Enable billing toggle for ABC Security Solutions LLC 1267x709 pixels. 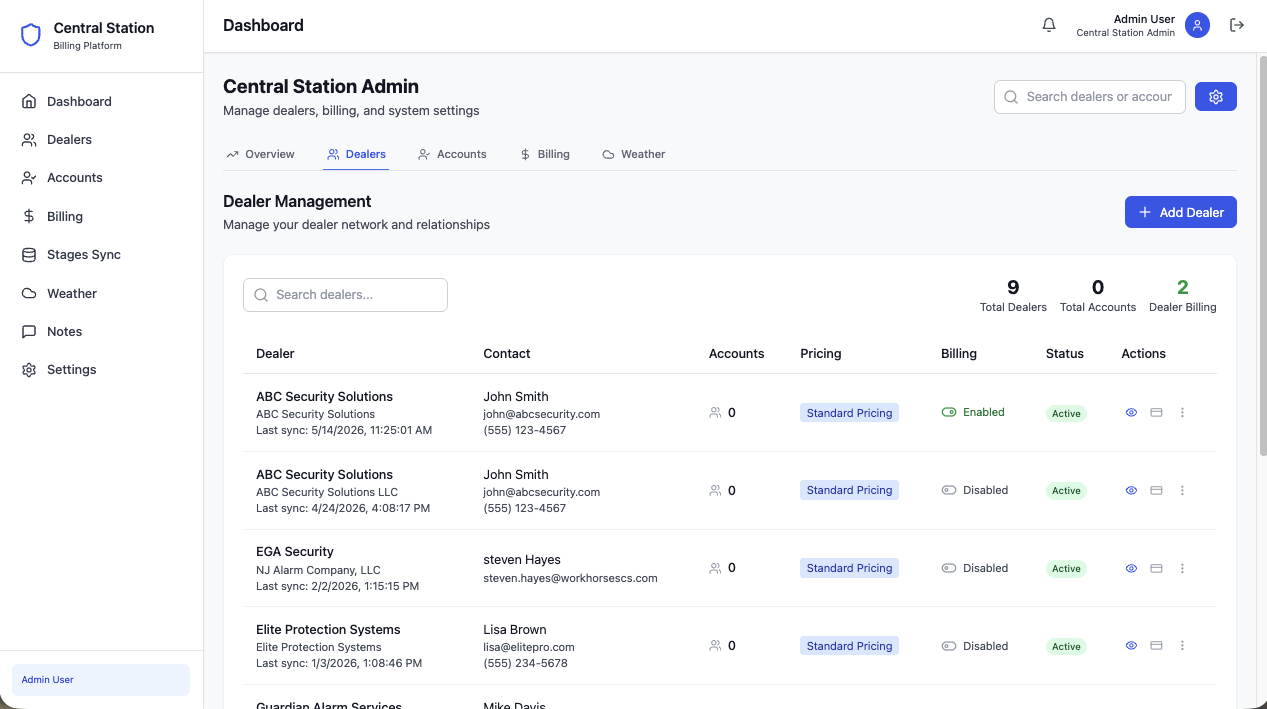pyautogui.click(x=949, y=490)
